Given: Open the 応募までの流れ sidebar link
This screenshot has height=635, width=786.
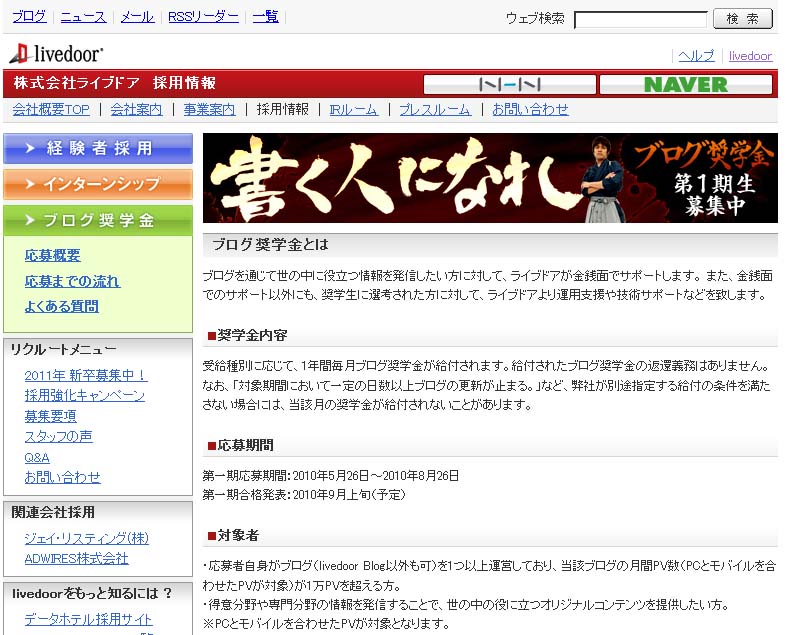Looking at the screenshot, I should (72, 281).
